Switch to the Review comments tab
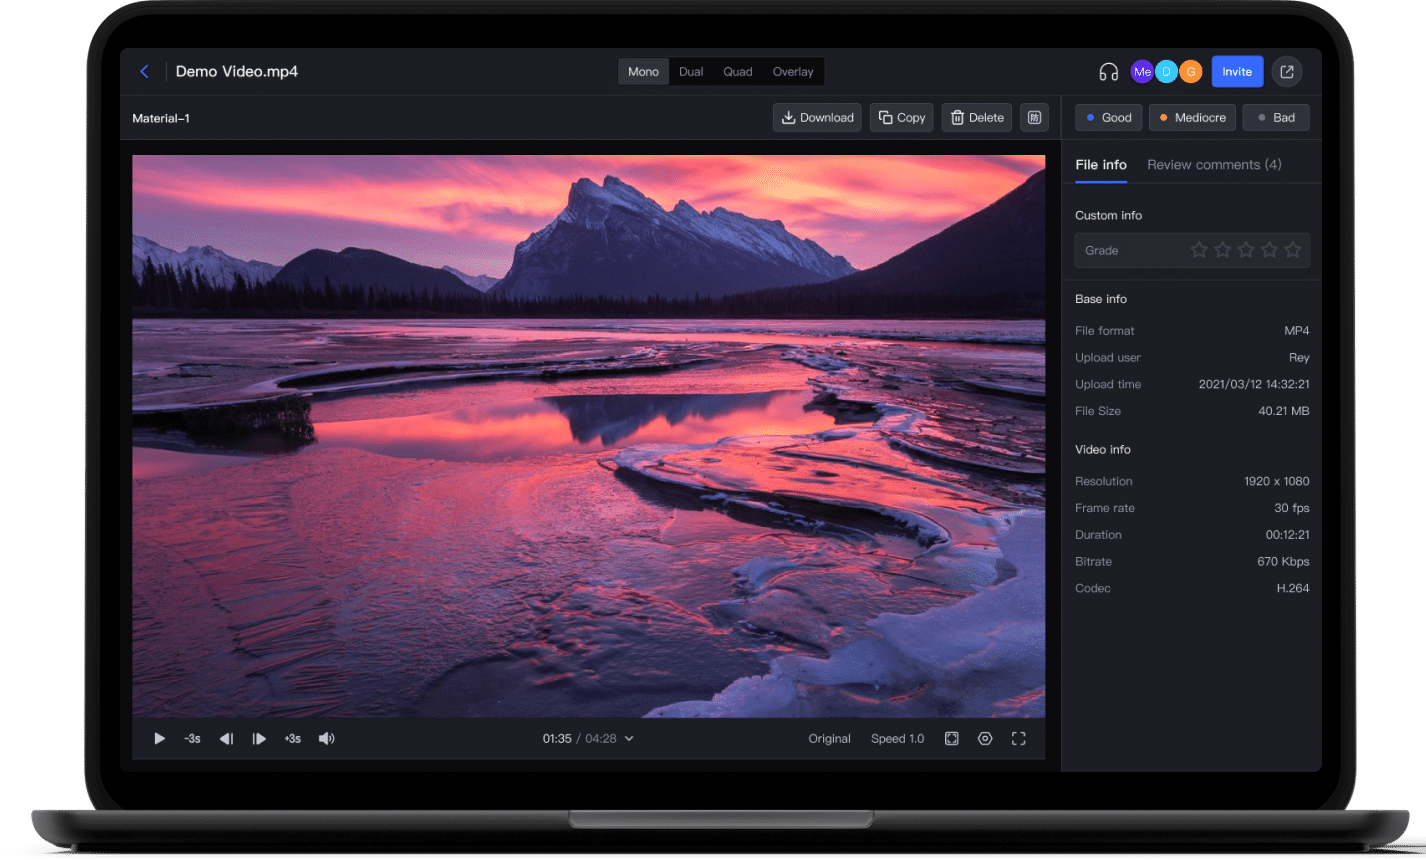The height and width of the screenshot is (860, 1426). tap(1214, 165)
